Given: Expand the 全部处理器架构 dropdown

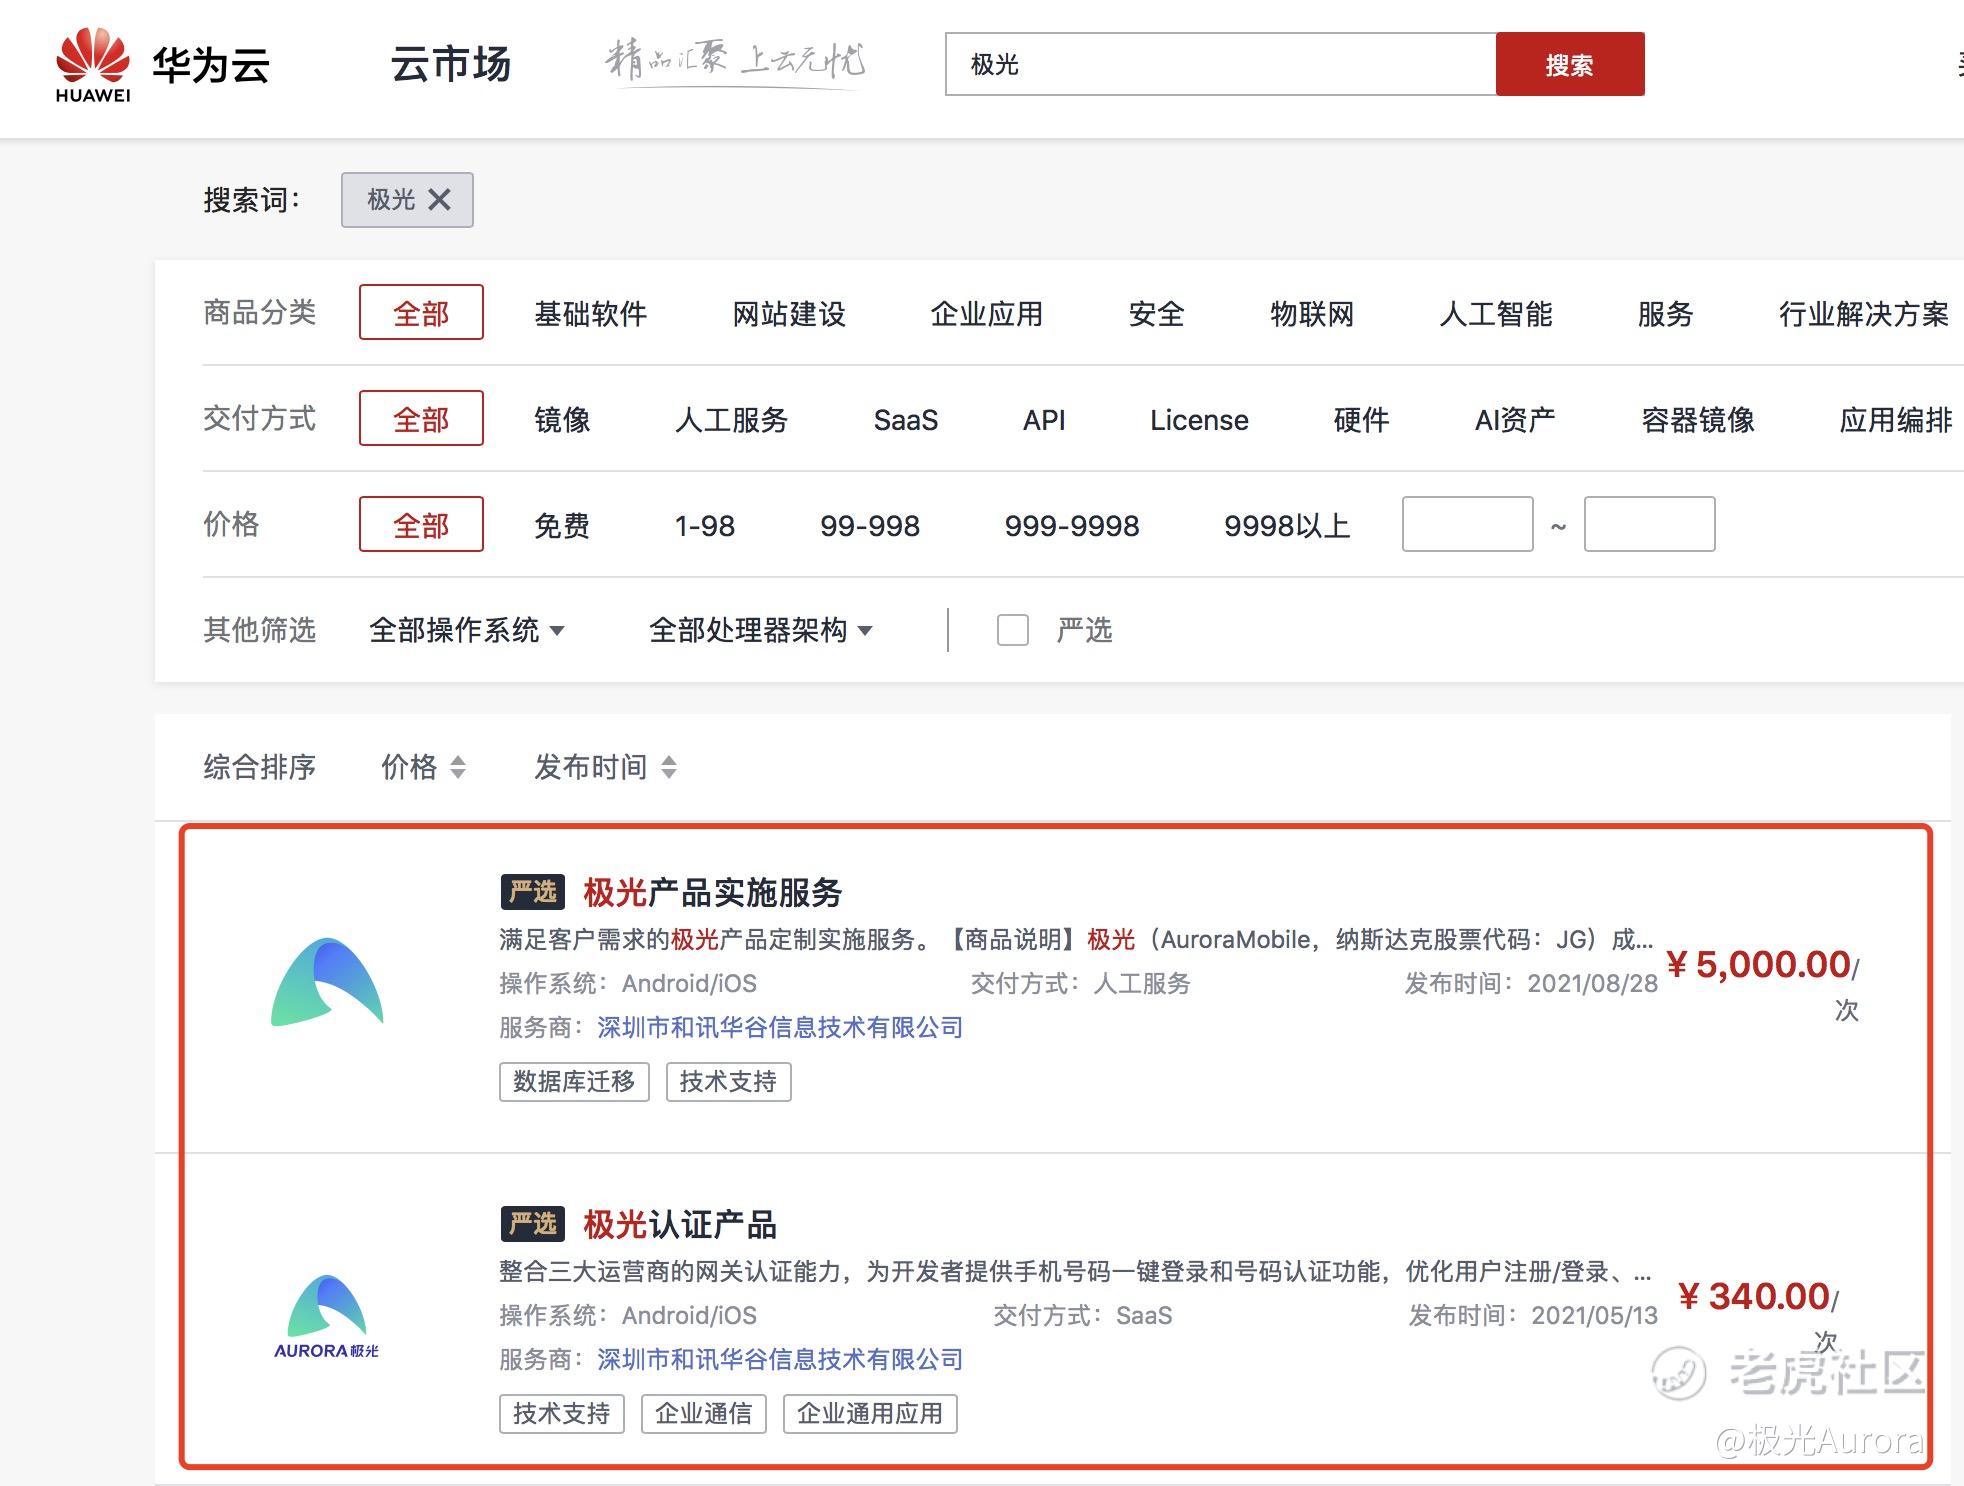Looking at the screenshot, I should (760, 630).
